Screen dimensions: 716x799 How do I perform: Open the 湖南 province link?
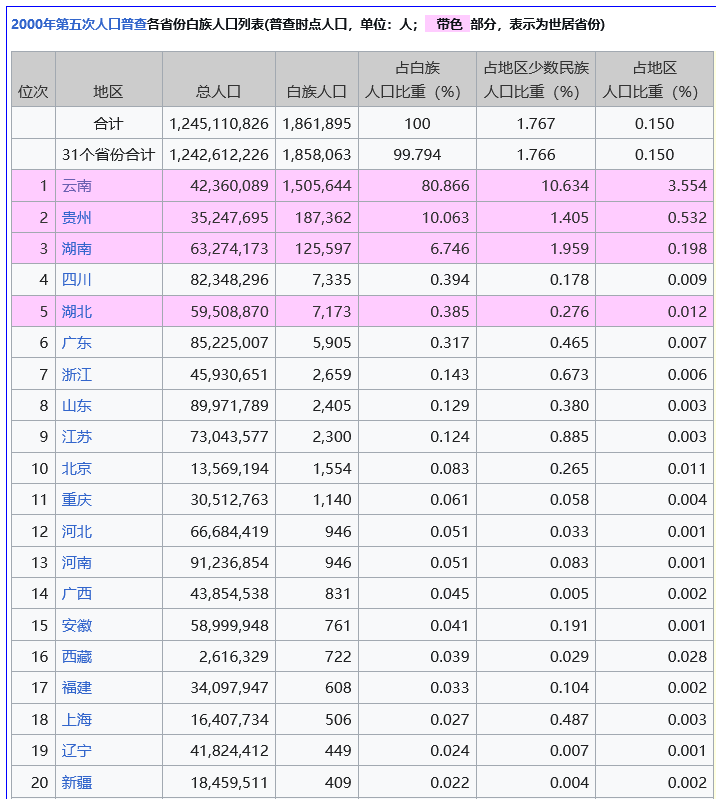tap(76, 249)
